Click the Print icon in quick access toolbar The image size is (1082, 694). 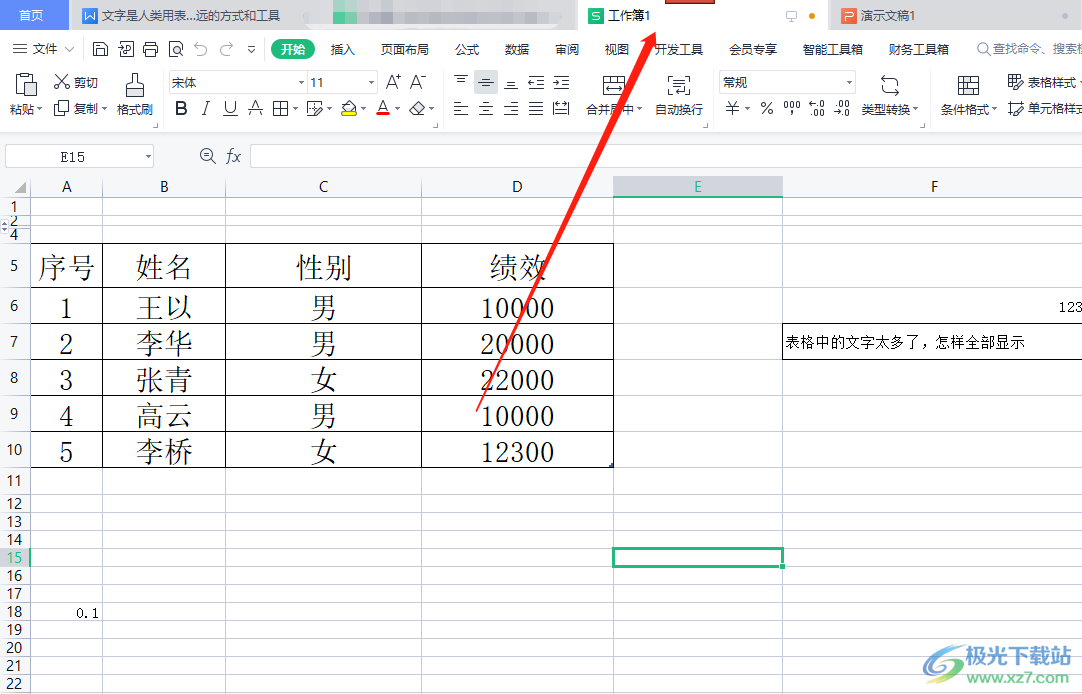coord(150,49)
